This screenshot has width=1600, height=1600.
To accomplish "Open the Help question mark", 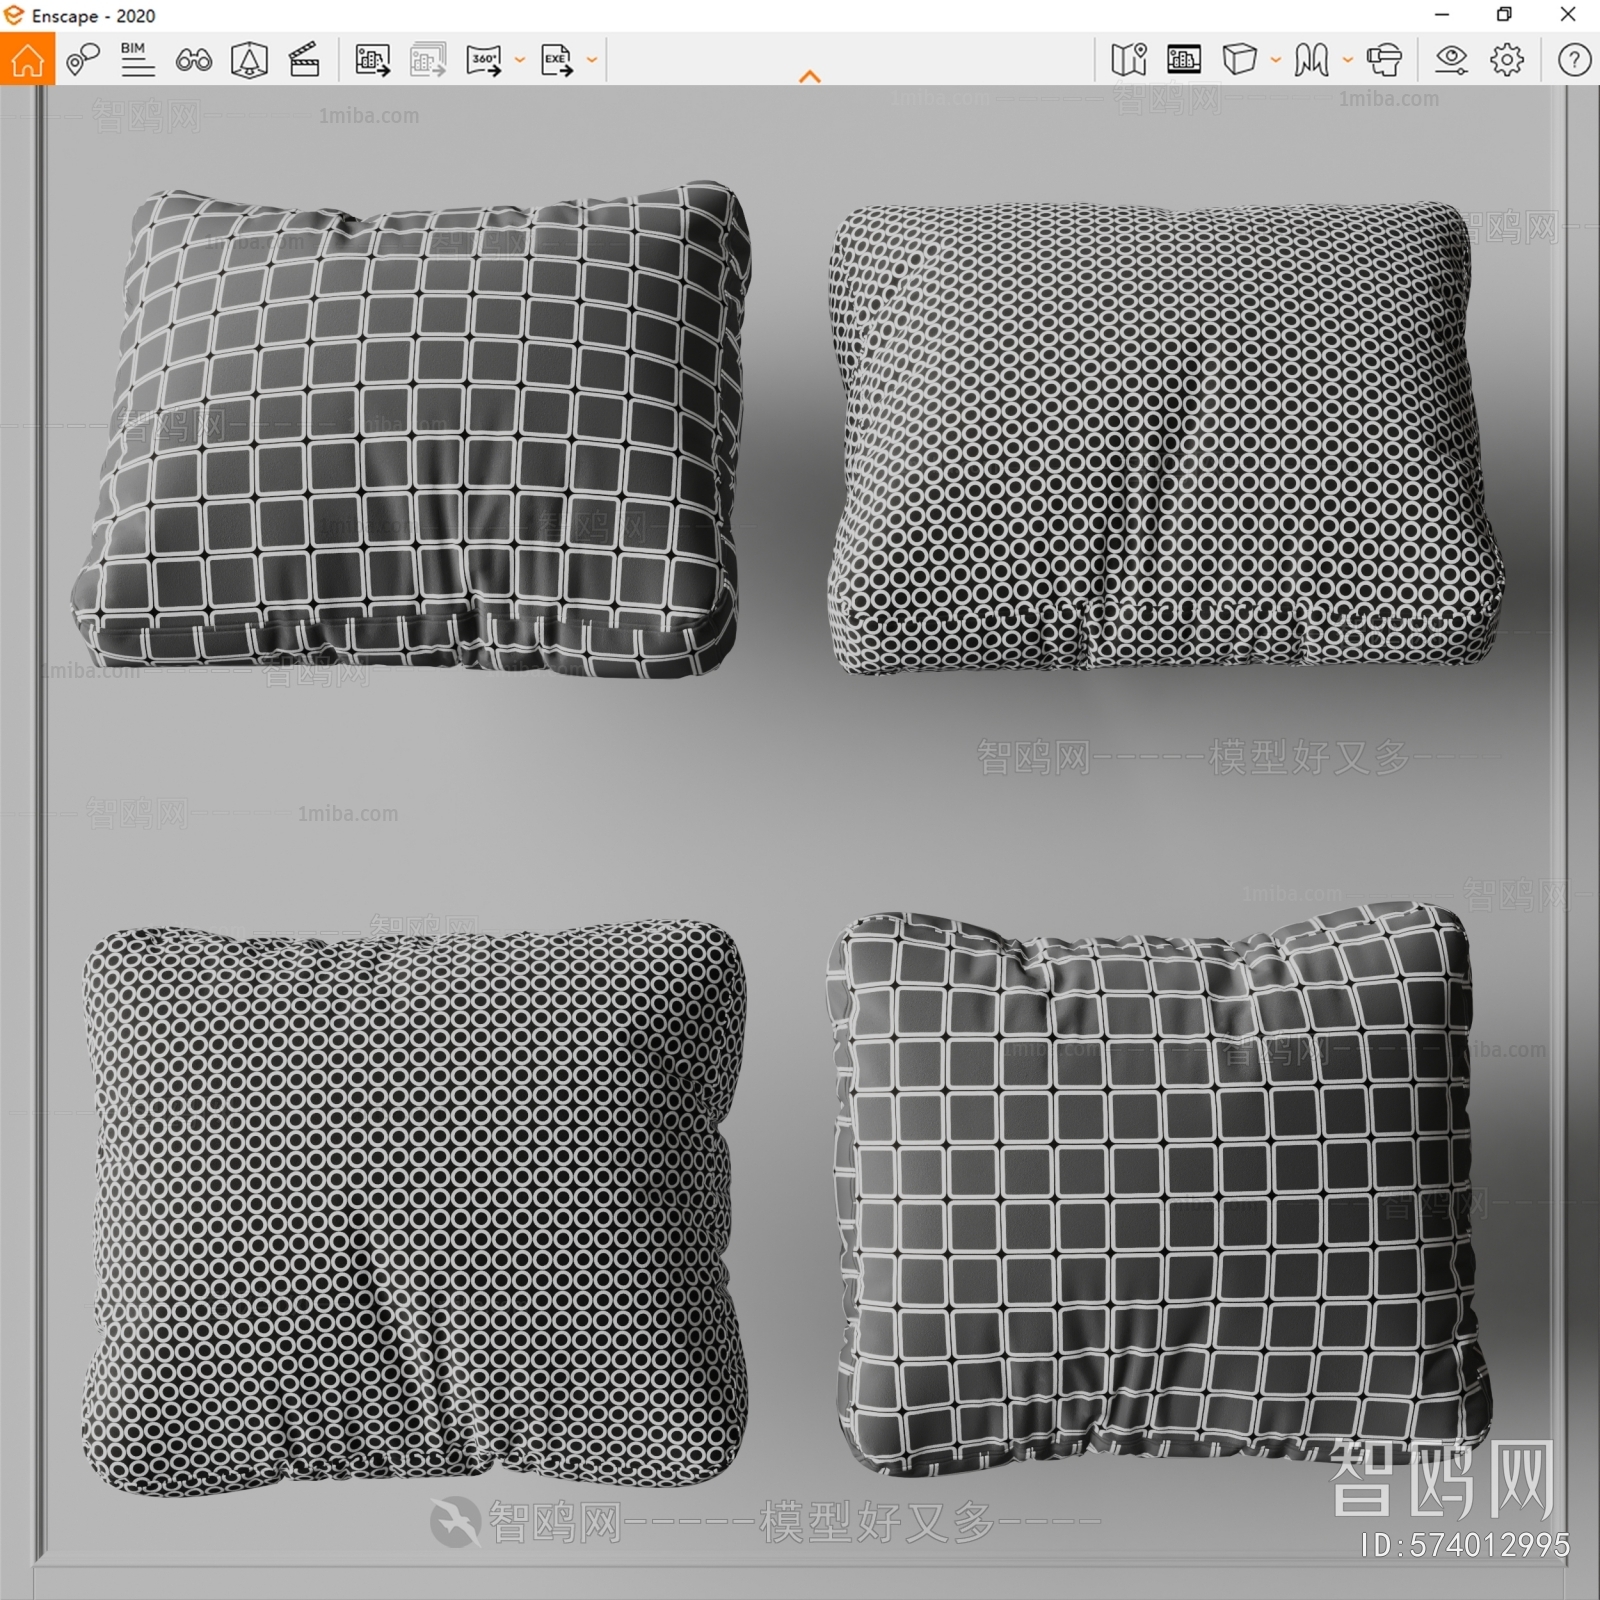I will (1574, 60).
